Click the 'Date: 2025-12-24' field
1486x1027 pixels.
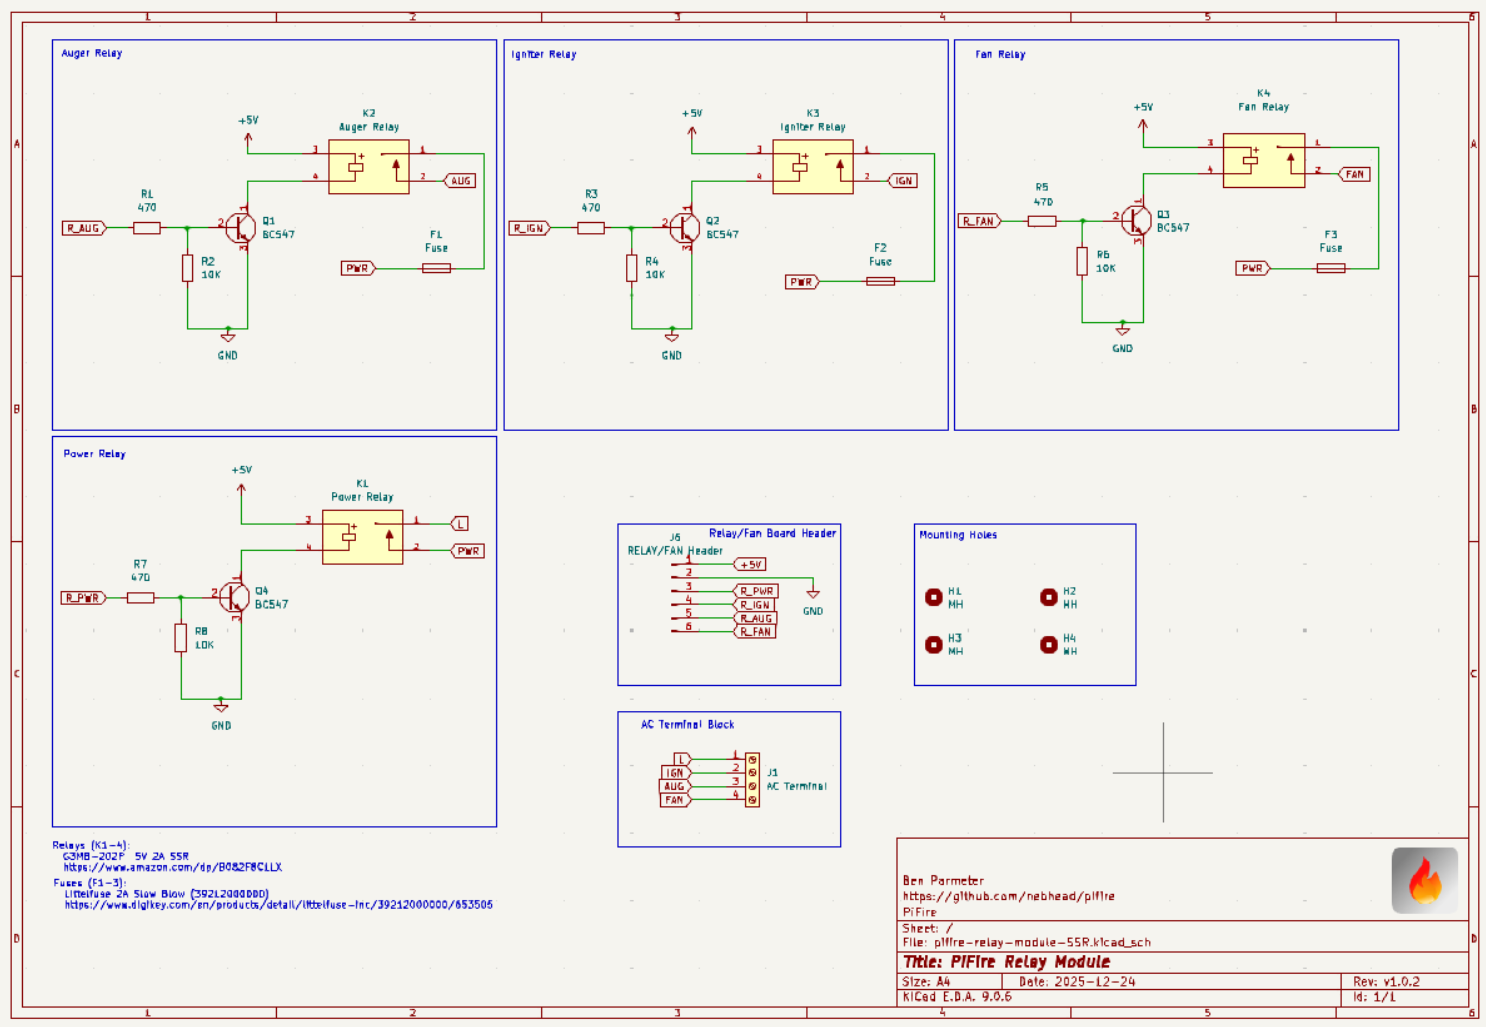click(1077, 982)
